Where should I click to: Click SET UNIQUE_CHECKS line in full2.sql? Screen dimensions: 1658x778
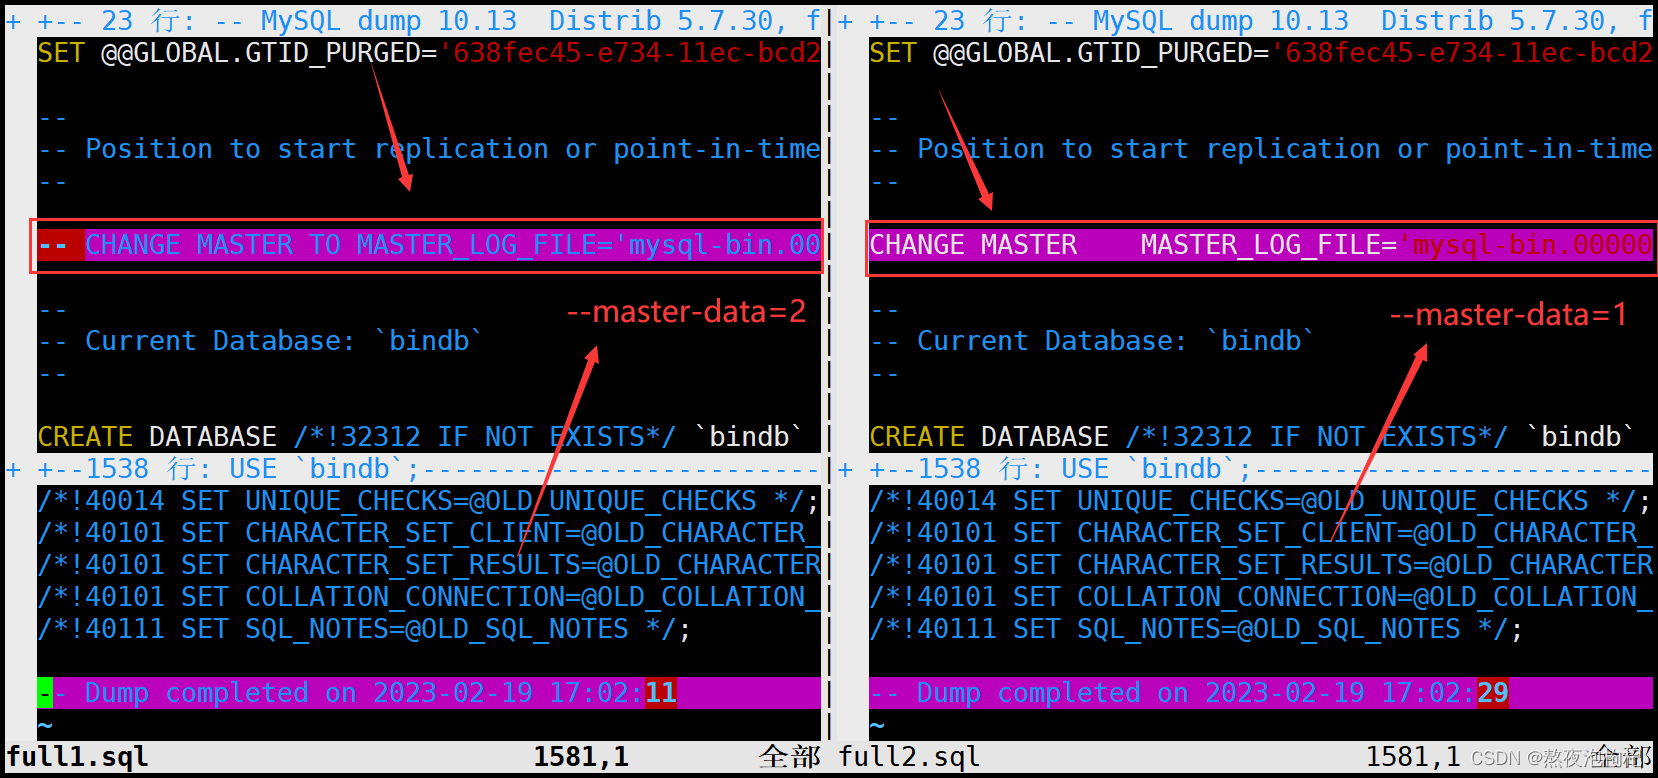click(x=1261, y=501)
